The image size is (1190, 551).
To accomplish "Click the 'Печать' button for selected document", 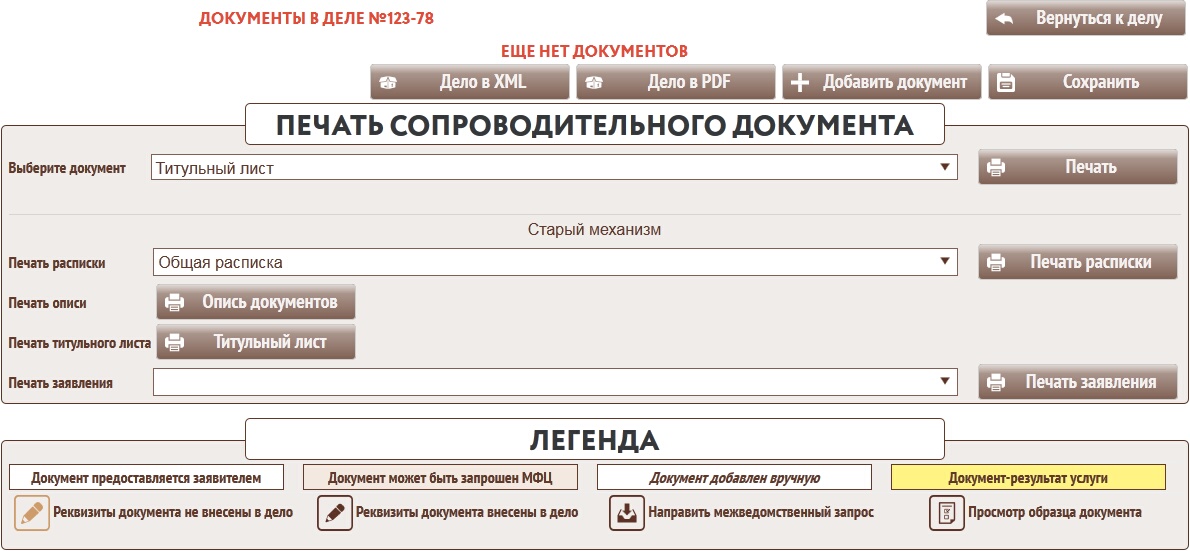I will [1078, 168].
